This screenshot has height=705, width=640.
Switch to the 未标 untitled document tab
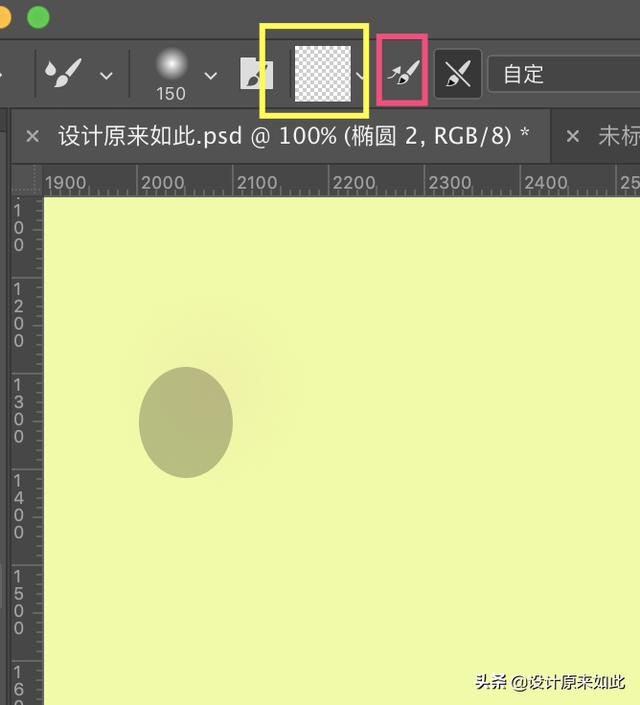click(618, 136)
